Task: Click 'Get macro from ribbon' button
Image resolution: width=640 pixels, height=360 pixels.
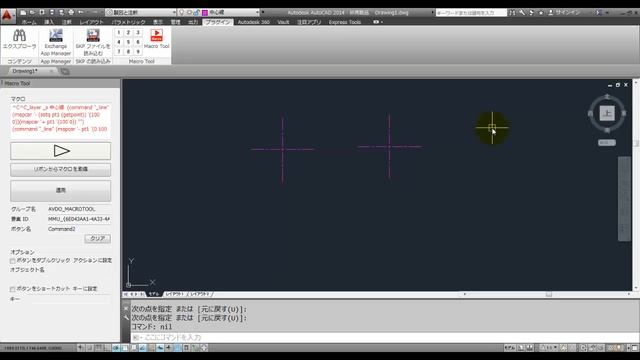Action: tap(60, 169)
